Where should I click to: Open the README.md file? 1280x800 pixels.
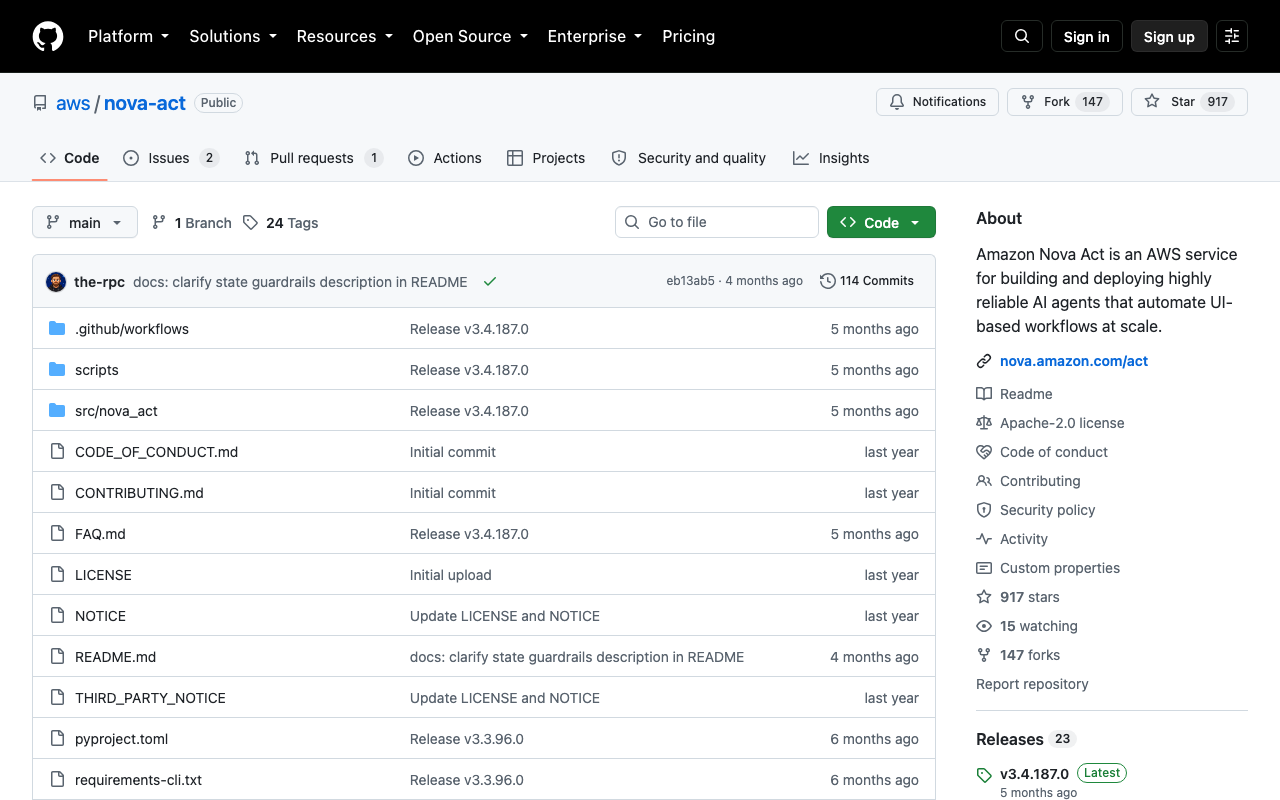click(116, 657)
